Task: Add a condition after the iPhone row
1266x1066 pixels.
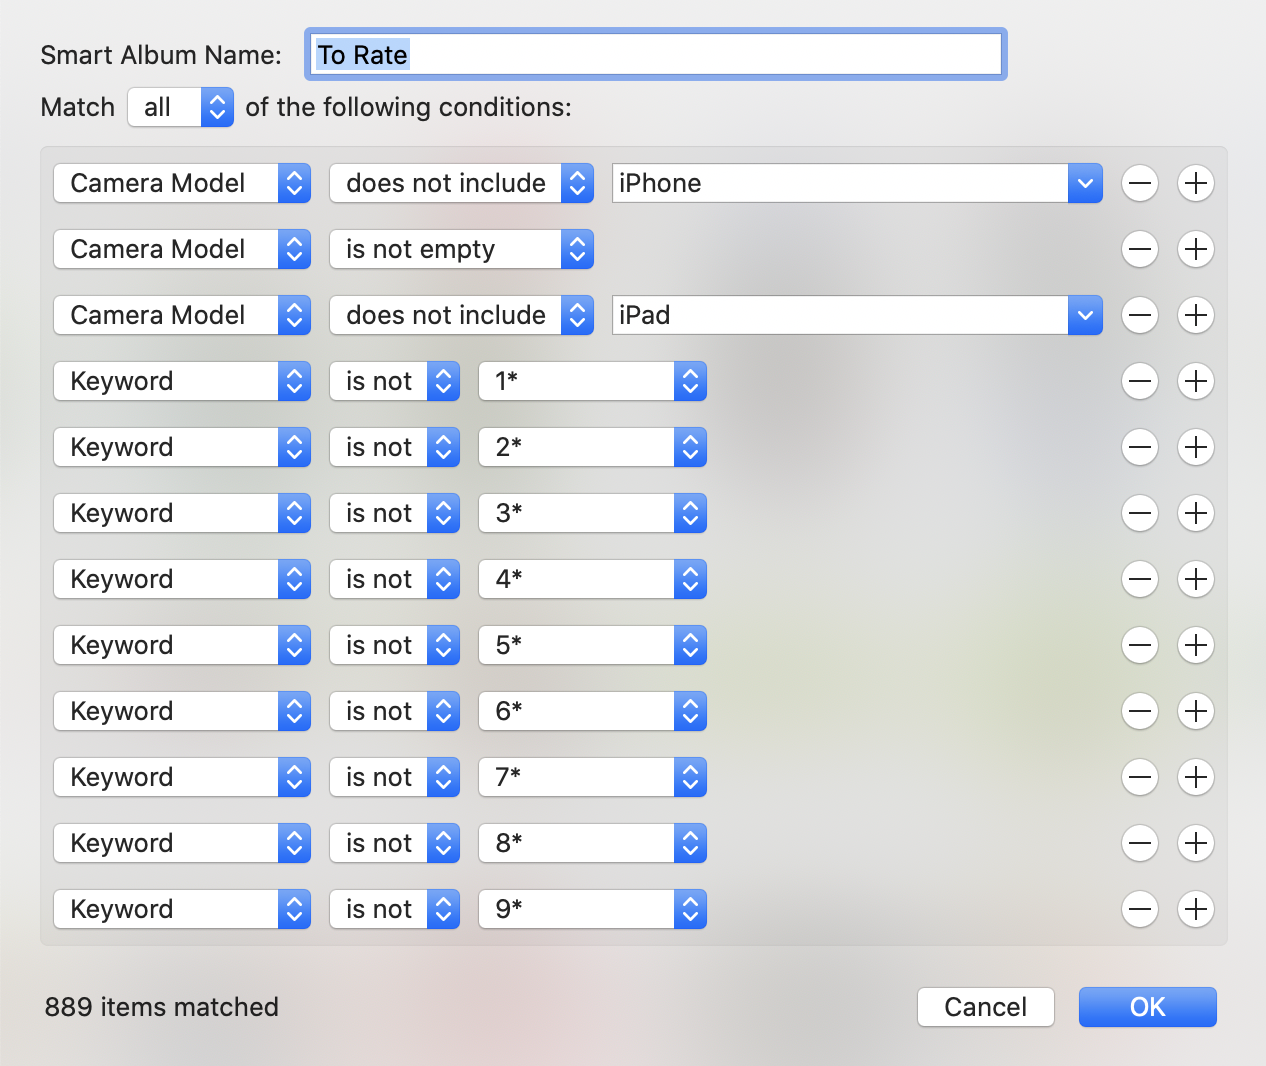Action: (x=1196, y=183)
